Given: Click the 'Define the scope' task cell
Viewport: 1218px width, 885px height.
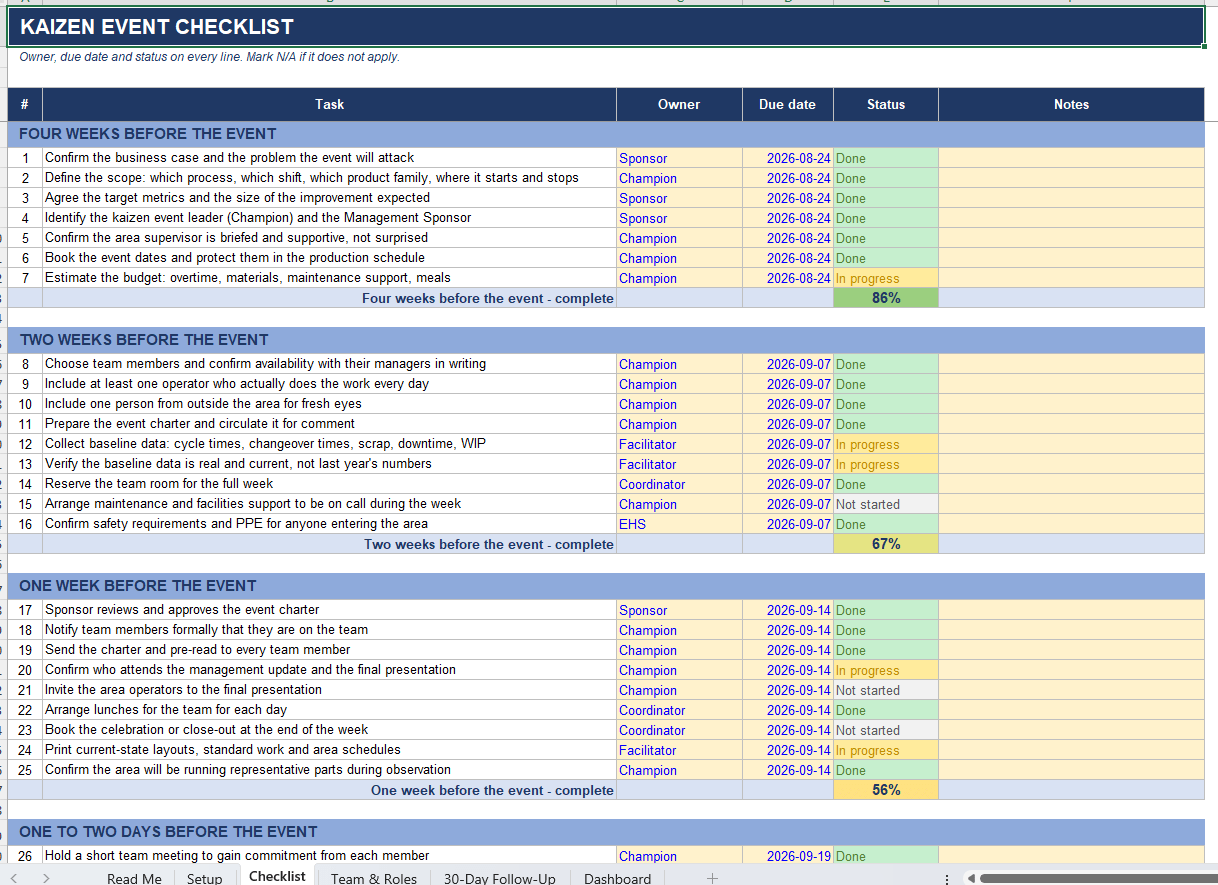Looking at the screenshot, I should pos(329,178).
